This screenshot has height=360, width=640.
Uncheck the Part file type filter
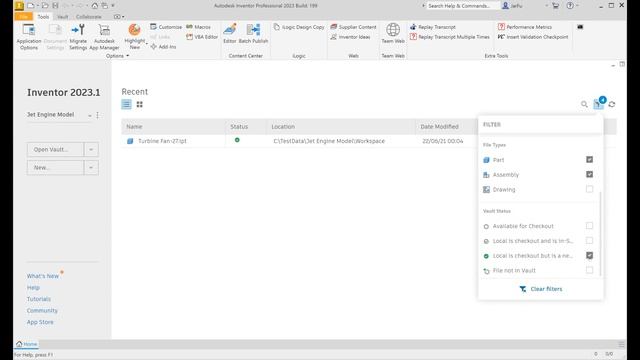(589, 160)
